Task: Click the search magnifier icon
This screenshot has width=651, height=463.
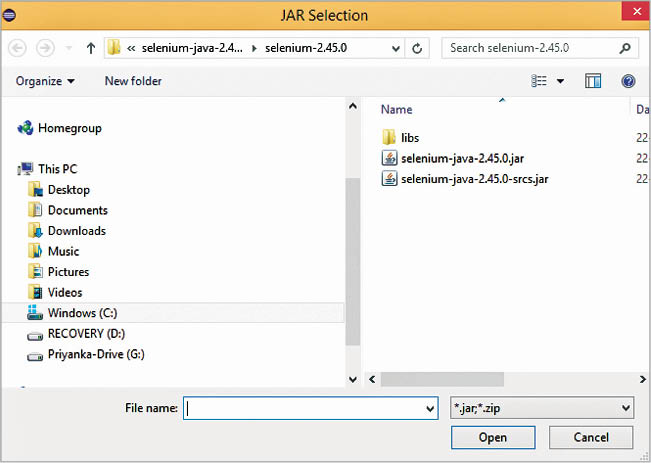Action: tap(625, 48)
